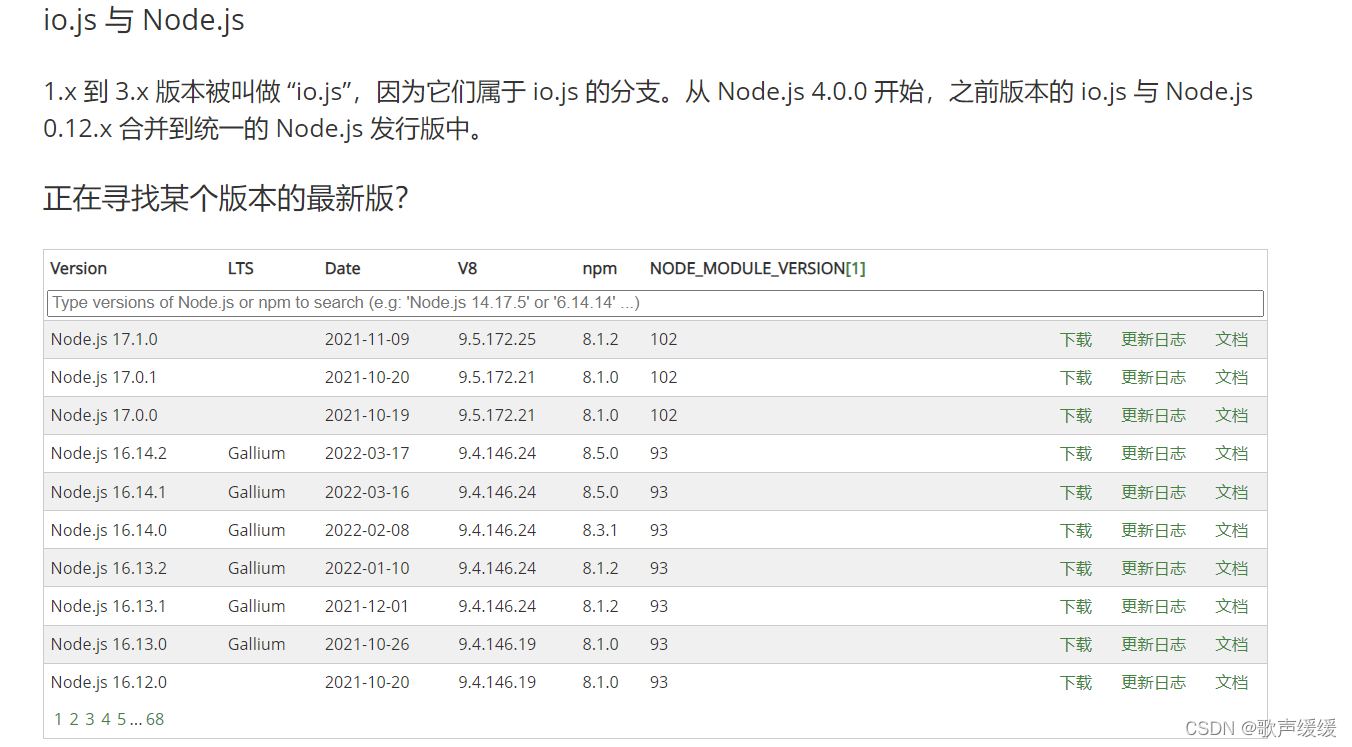This screenshot has height=747, width=1352.
Task: Open changelog for Node.js 17.1.0
Action: [x=1153, y=339]
